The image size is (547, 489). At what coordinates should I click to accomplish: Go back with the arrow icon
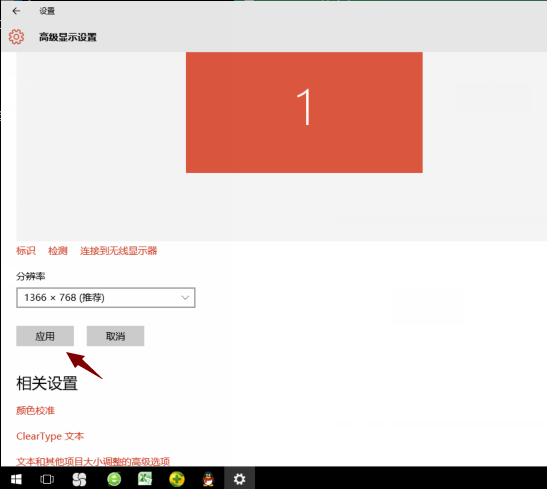coord(16,11)
